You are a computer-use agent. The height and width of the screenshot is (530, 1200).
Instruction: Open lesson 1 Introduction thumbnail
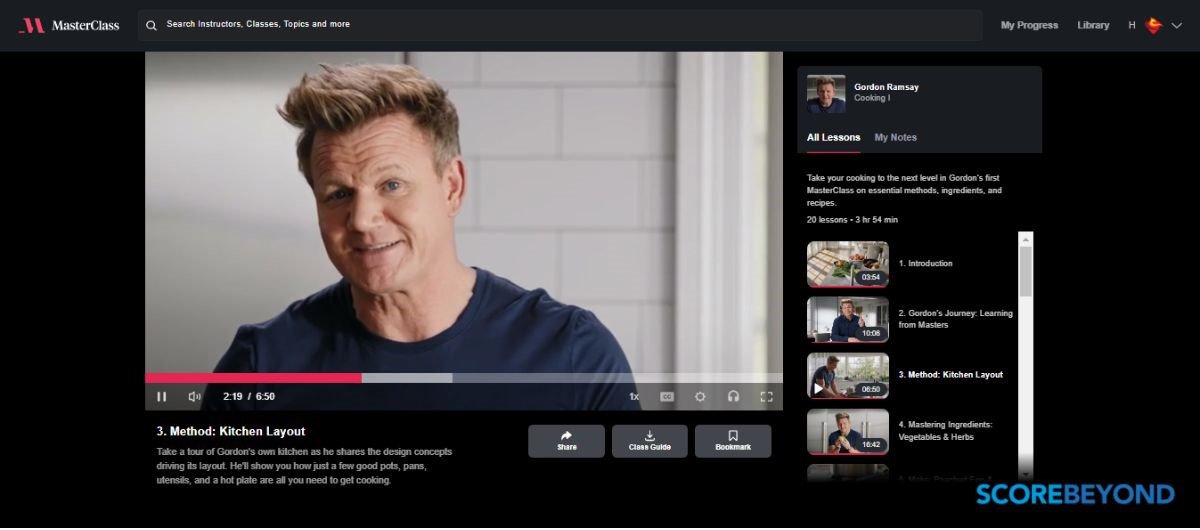[848, 264]
